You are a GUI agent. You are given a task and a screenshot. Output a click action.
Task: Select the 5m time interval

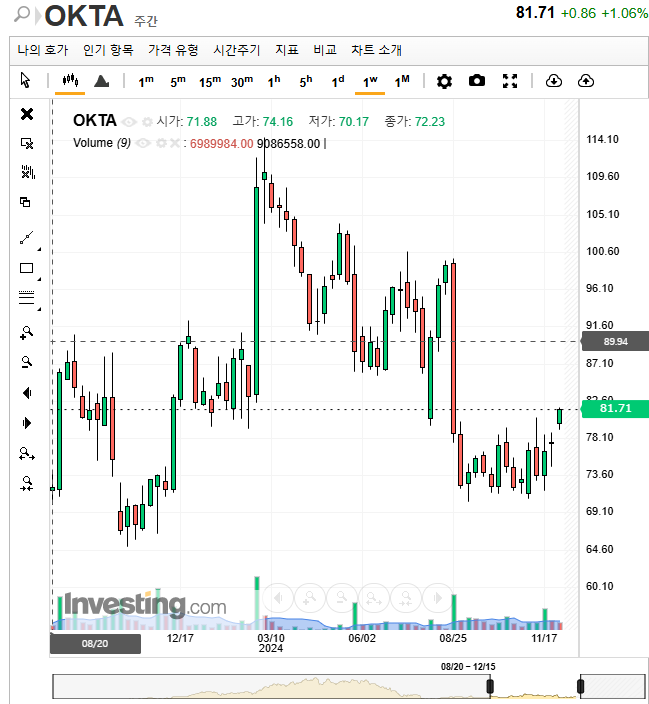177,82
